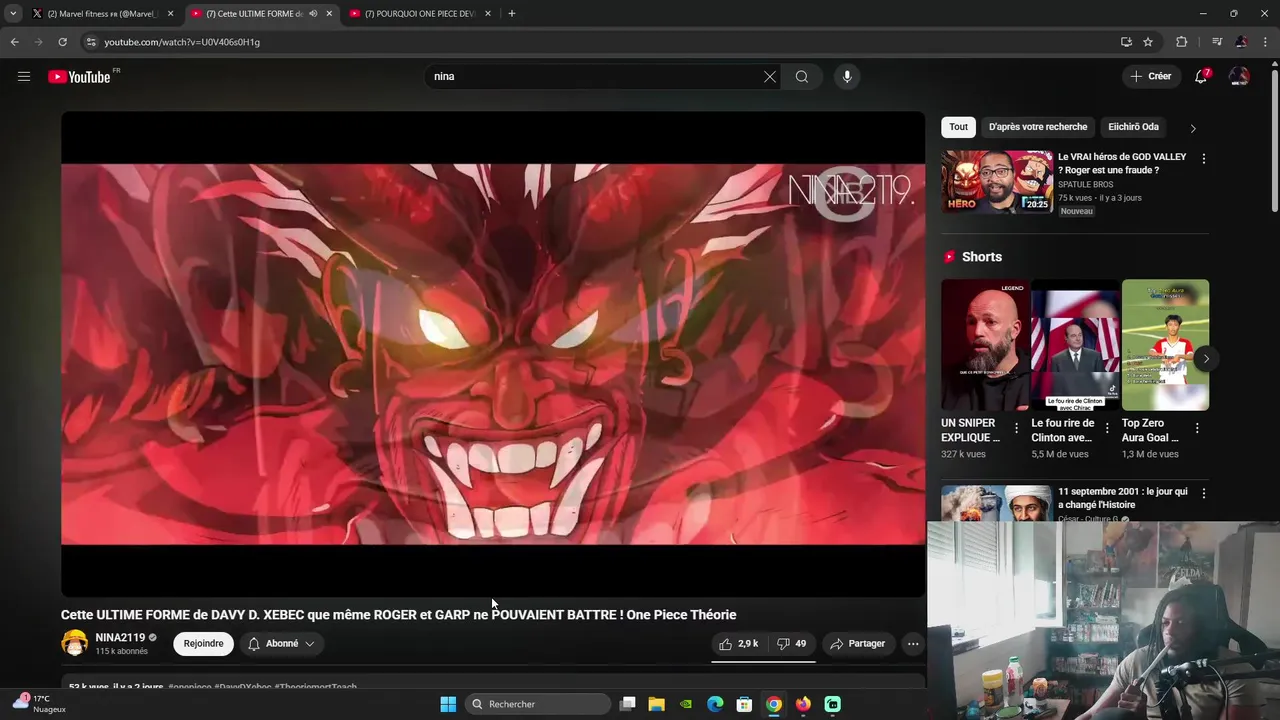Select the D'après votre recherche chip
This screenshot has height=720, width=1280.
[x=1038, y=127]
